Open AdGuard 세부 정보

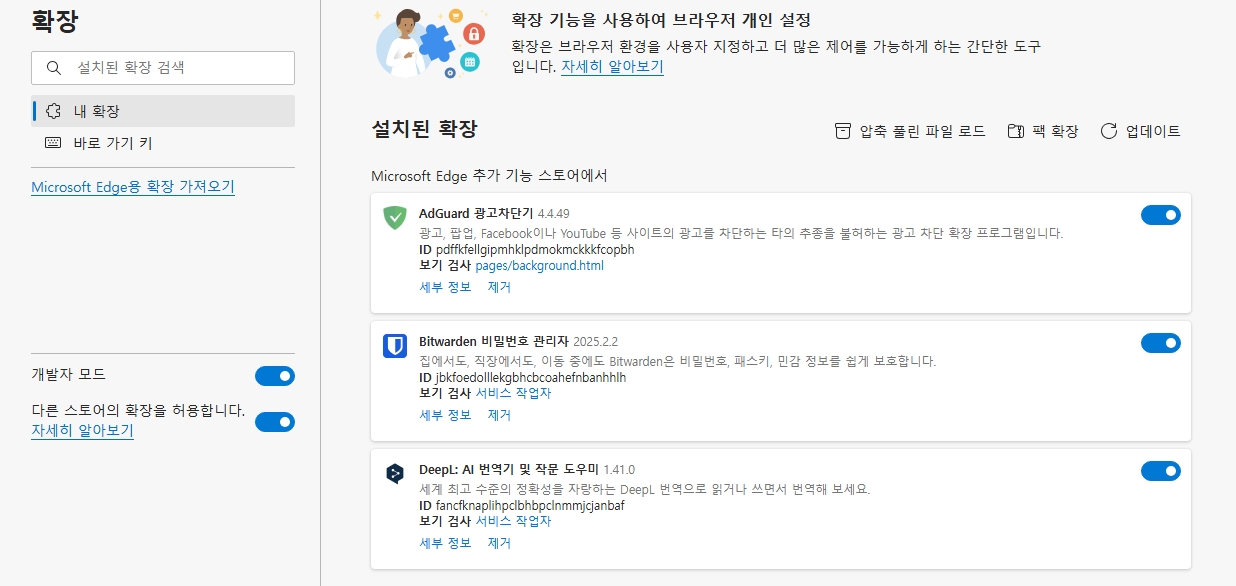(x=445, y=287)
